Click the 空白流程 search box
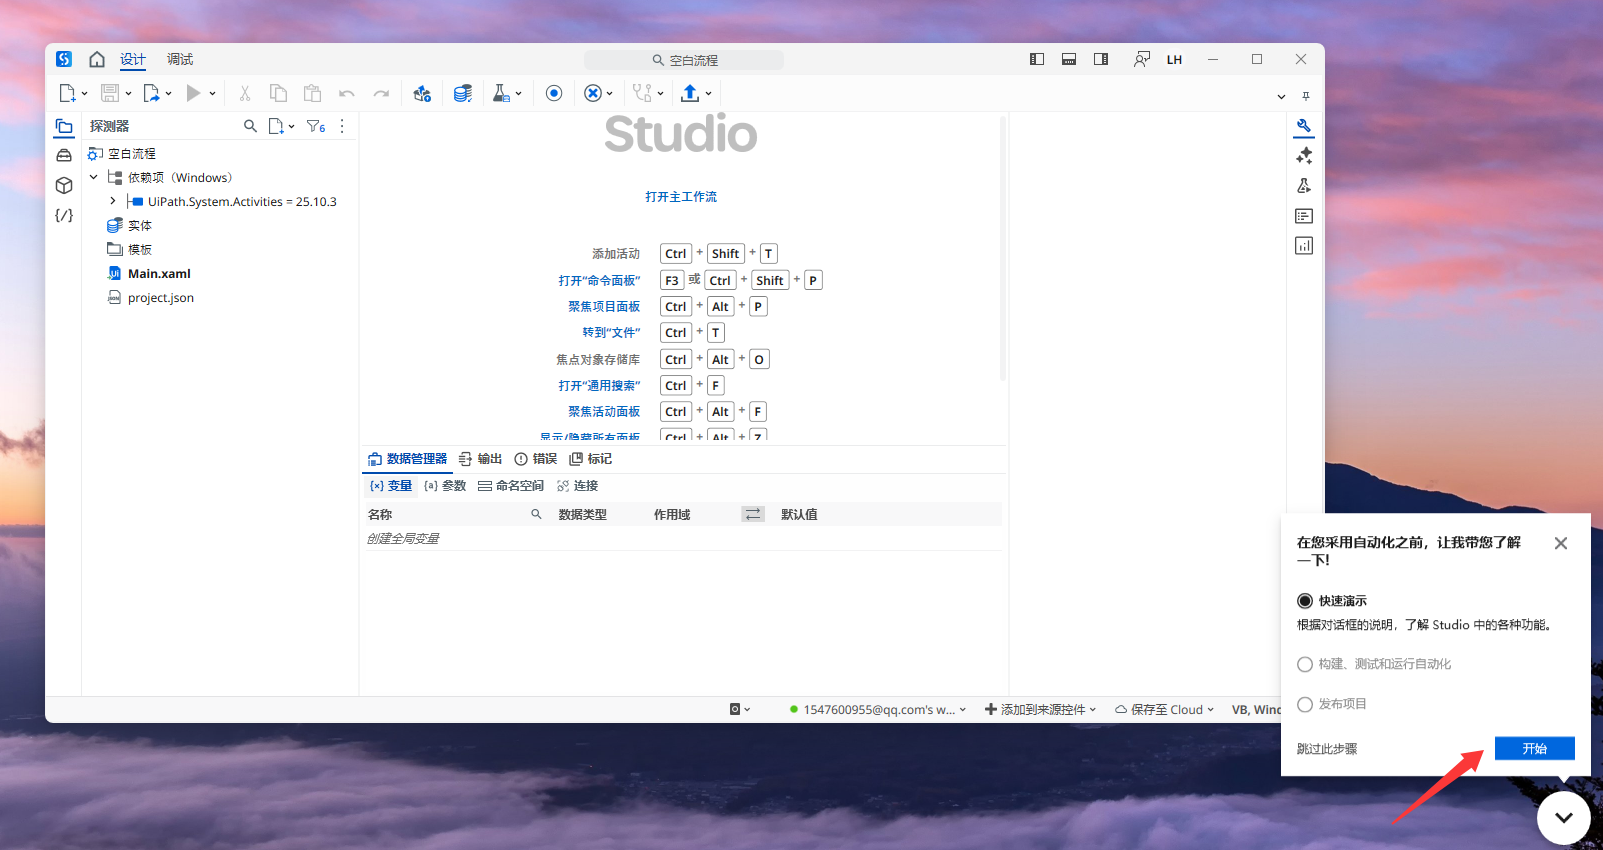This screenshot has height=850, width=1603. (684, 60)
